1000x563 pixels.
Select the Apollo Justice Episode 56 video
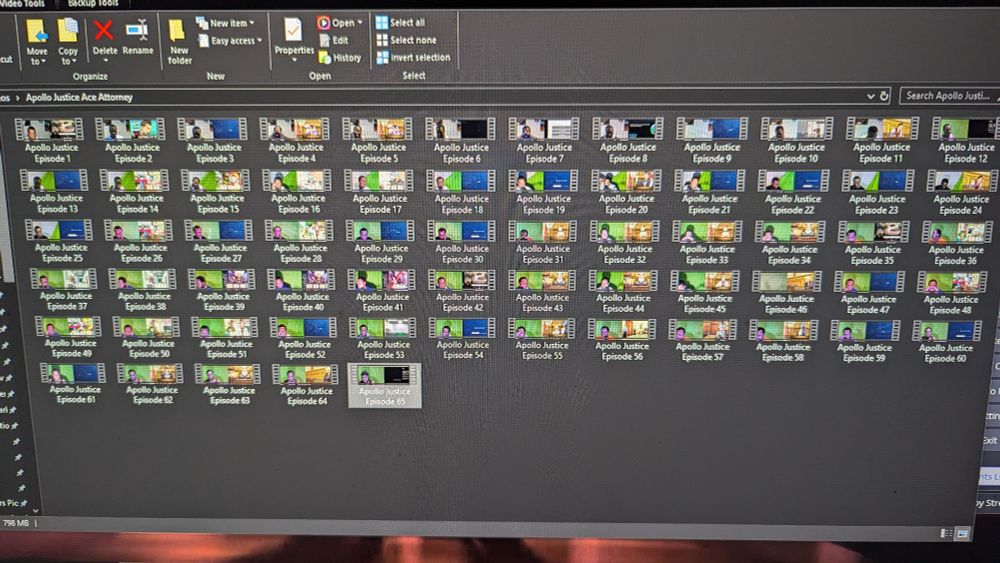click(x=622, y=340)
